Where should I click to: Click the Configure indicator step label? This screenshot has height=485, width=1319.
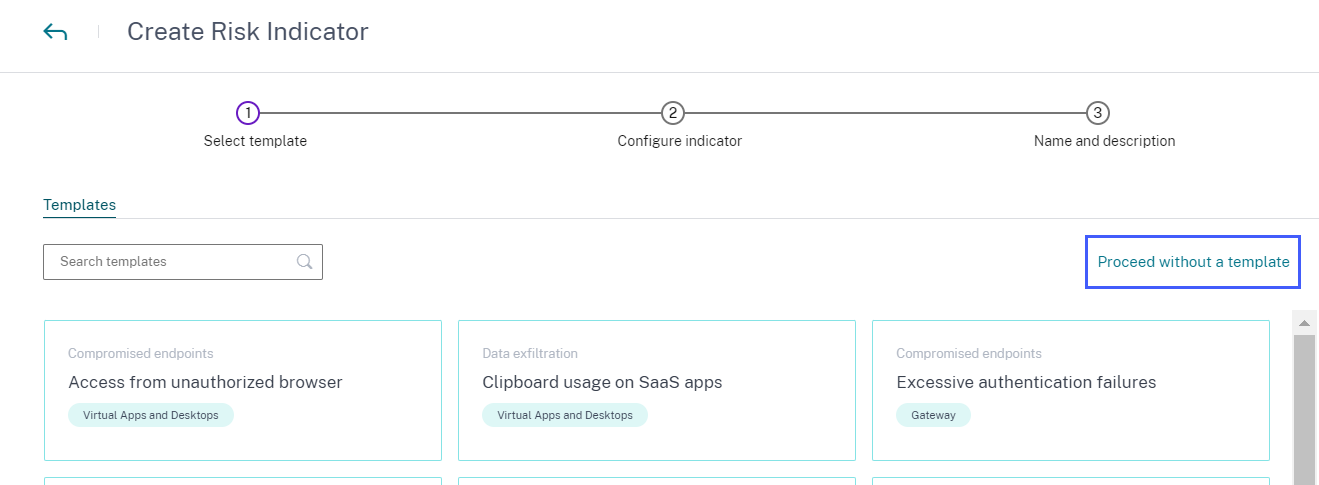click(680, 141)
